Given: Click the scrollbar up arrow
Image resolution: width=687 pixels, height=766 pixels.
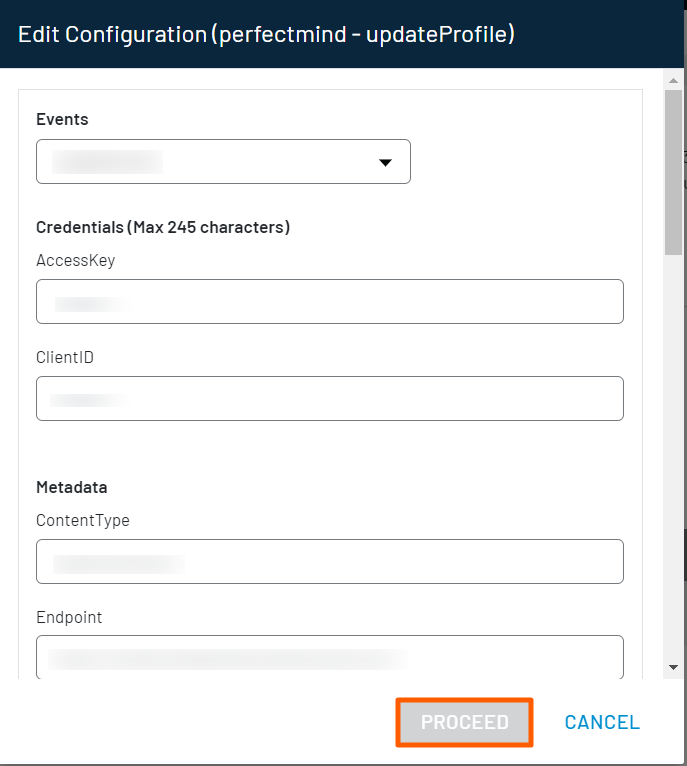Looking at the screenshot, I should [673, 77].
